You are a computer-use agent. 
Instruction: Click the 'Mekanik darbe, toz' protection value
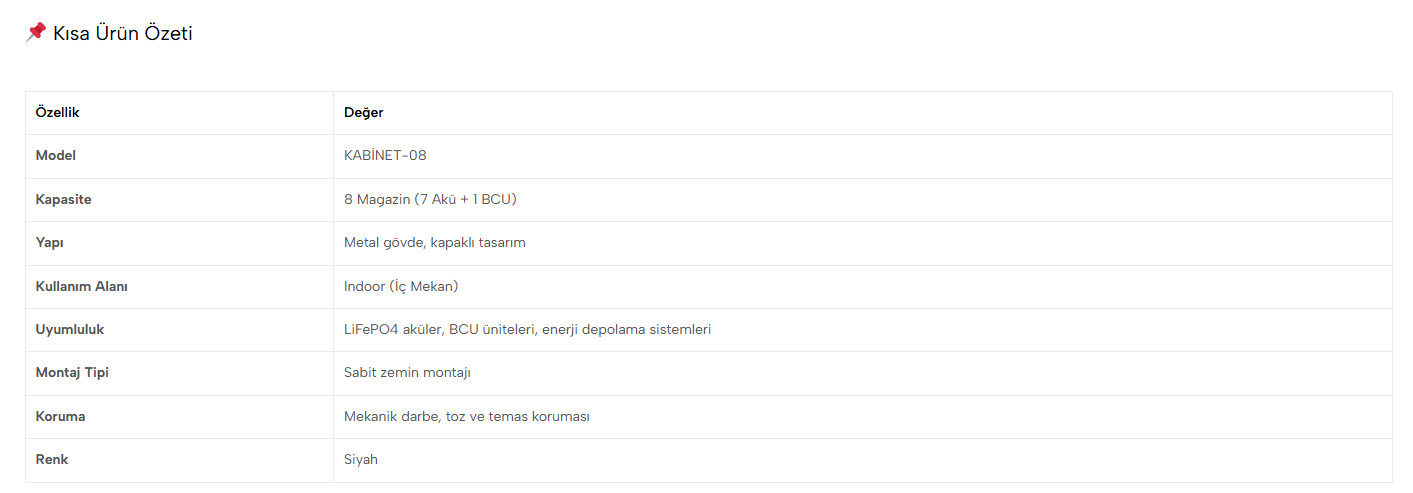click(x=467, y=416)
